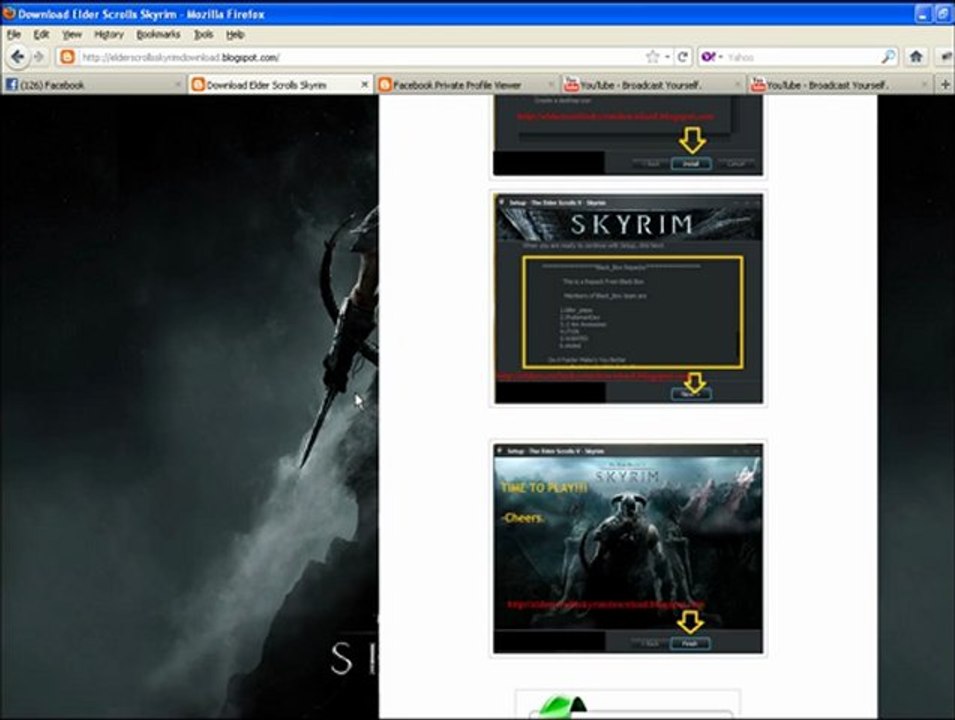955x720 pixels.
Task: Open the View menu
Action: click(x=71, y=35)
